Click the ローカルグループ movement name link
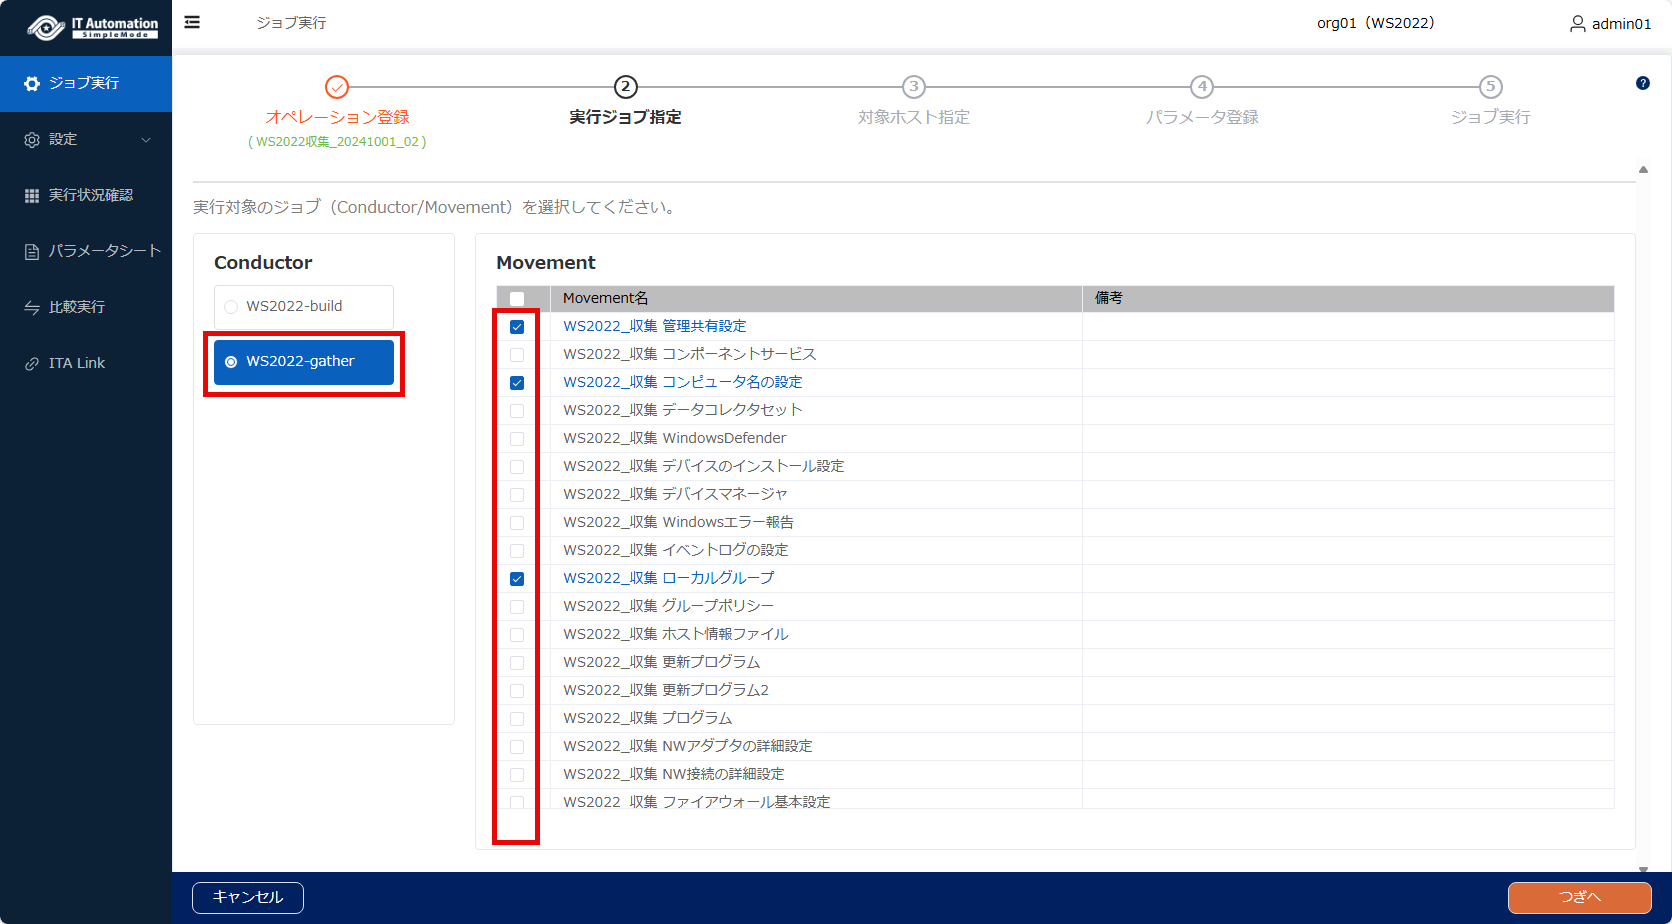This screenshot has width=1672, height=924. 668,578
